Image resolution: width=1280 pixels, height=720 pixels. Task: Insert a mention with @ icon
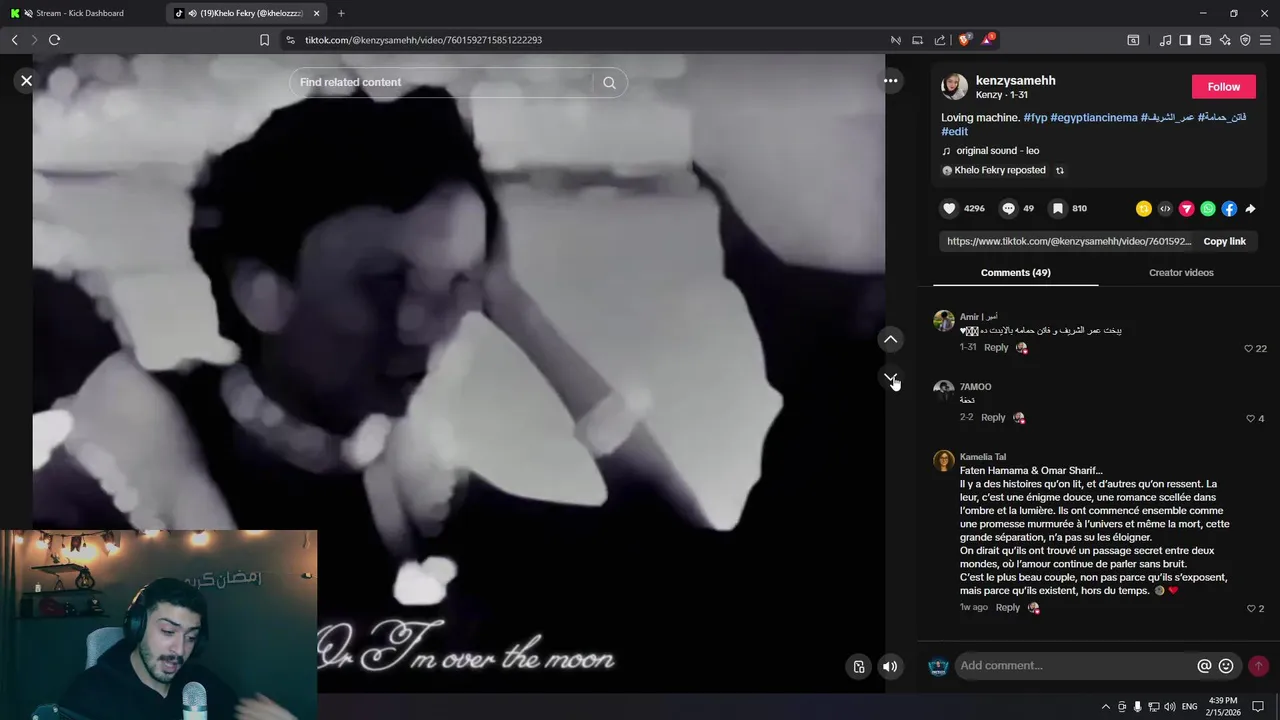click(x=1204, y=666)
